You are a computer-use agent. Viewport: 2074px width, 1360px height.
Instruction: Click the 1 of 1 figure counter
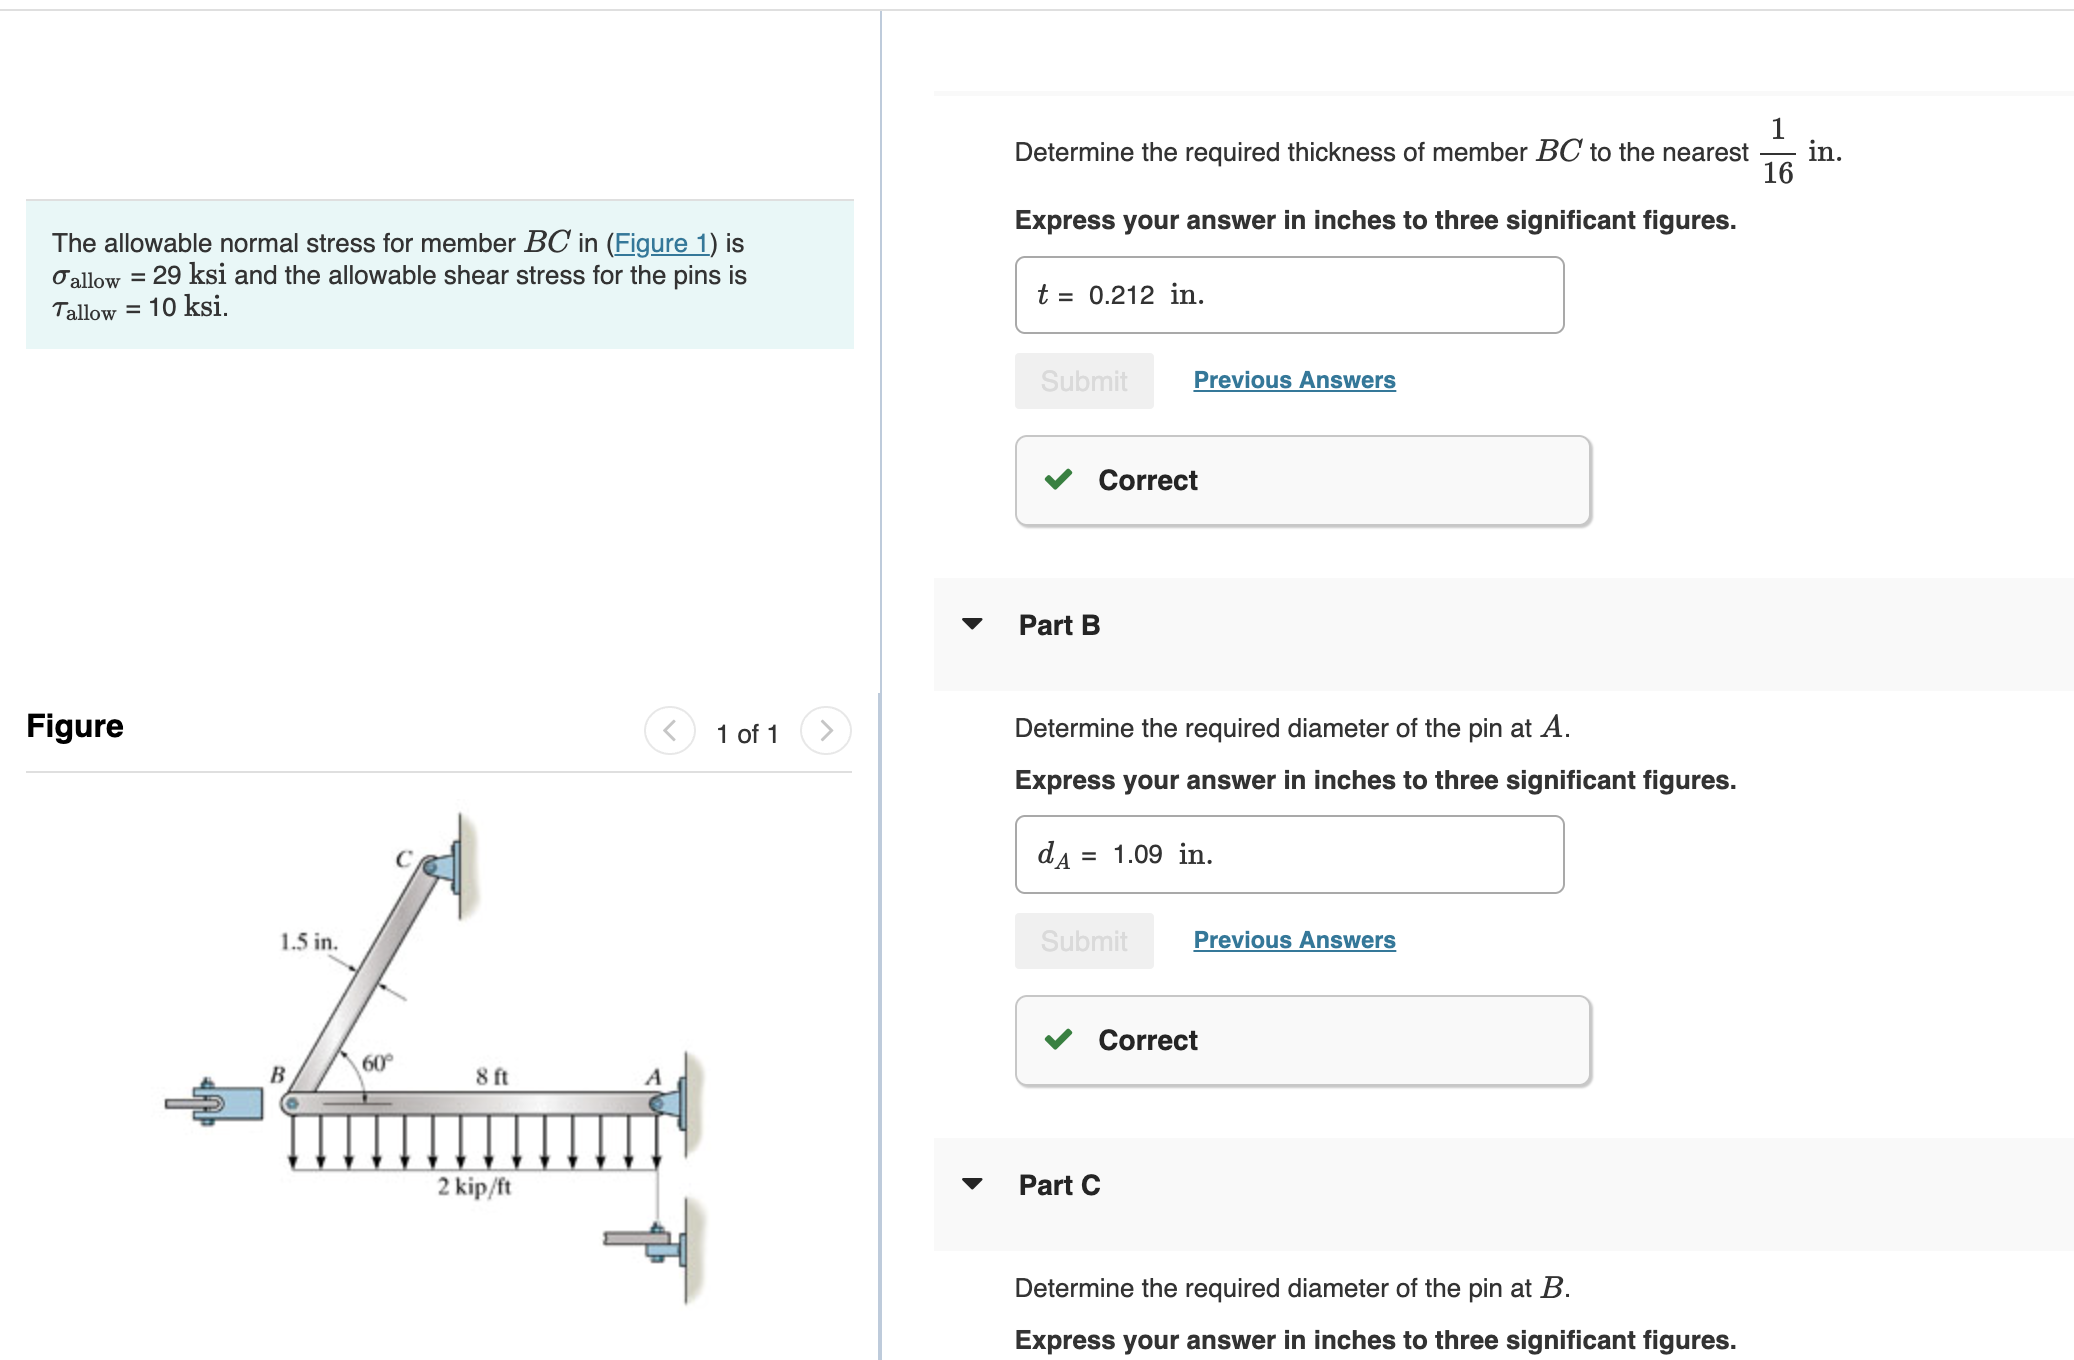(747, 734)
